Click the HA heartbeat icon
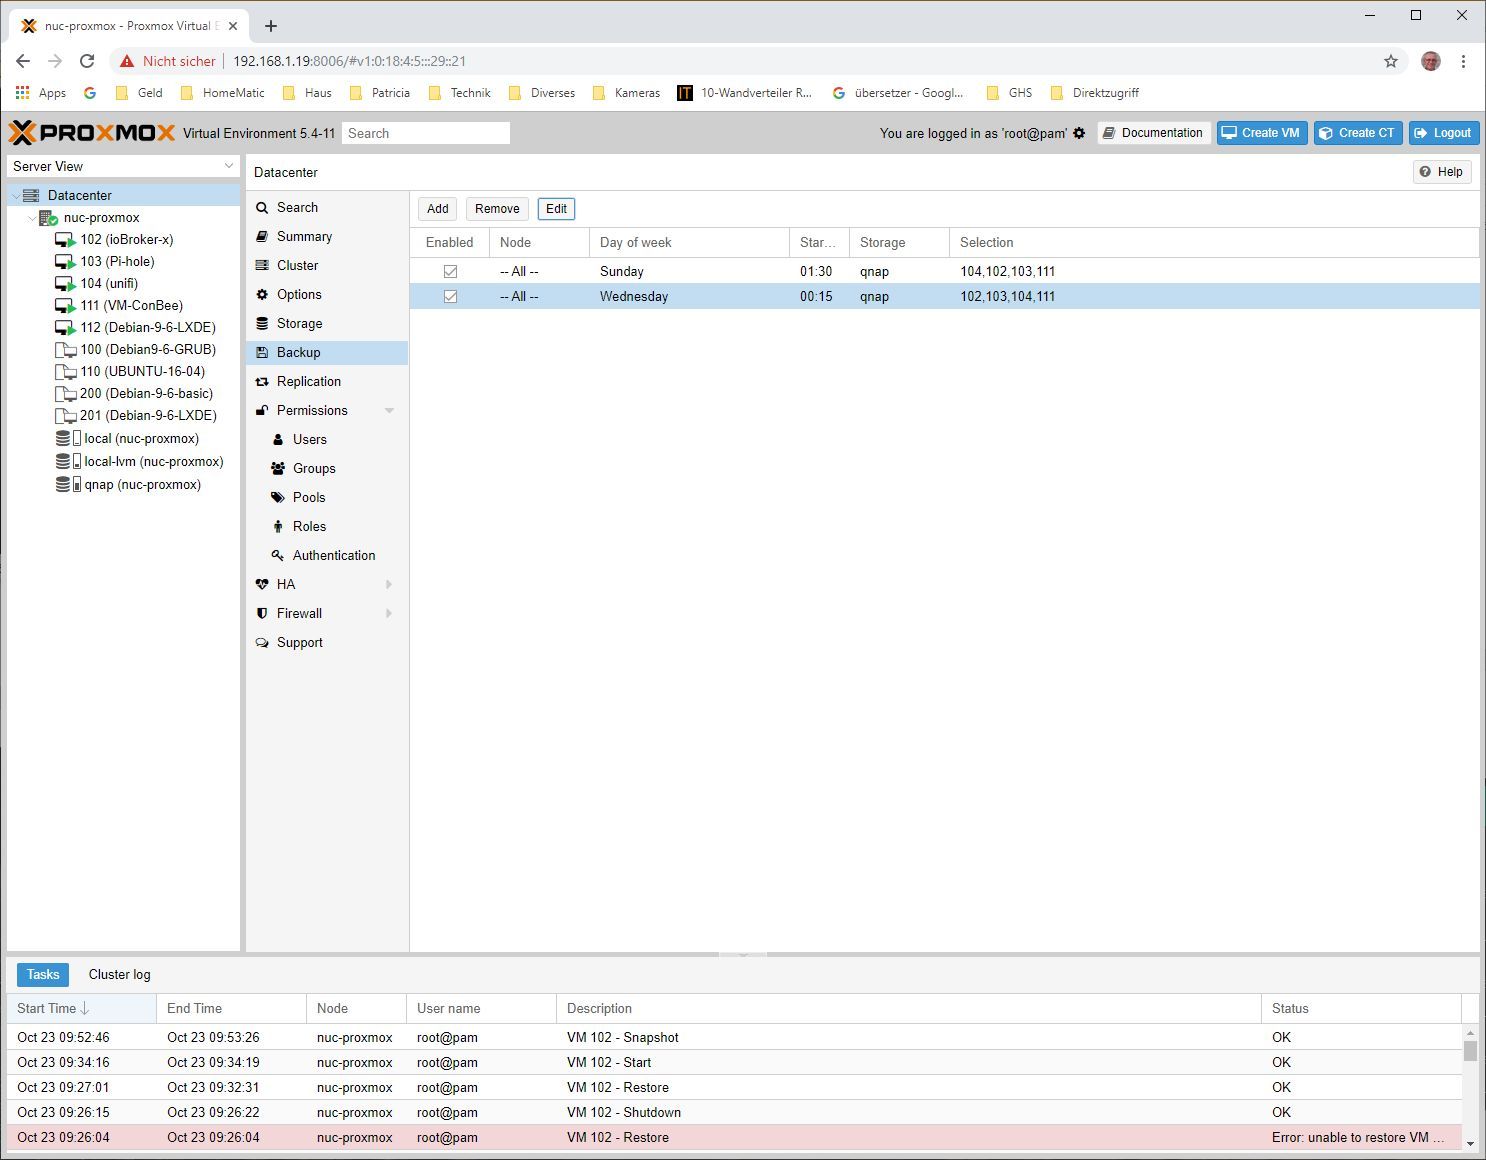 [x=262, y=584]
